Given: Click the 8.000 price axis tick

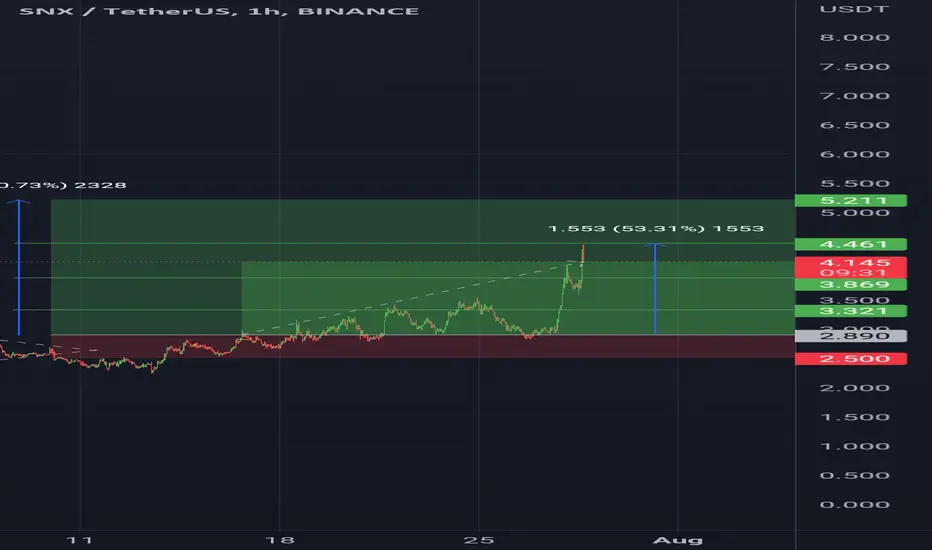Looking at the screenshot, I should point(854,37).
